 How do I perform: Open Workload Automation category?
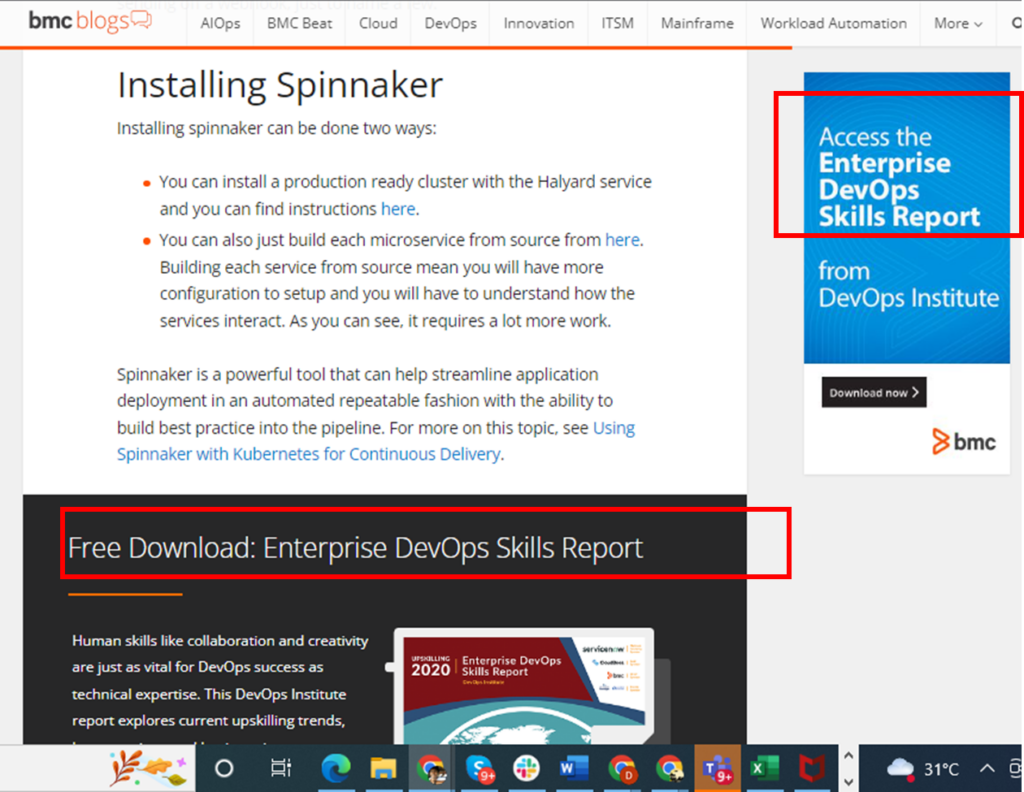click(x=833, y=24)
